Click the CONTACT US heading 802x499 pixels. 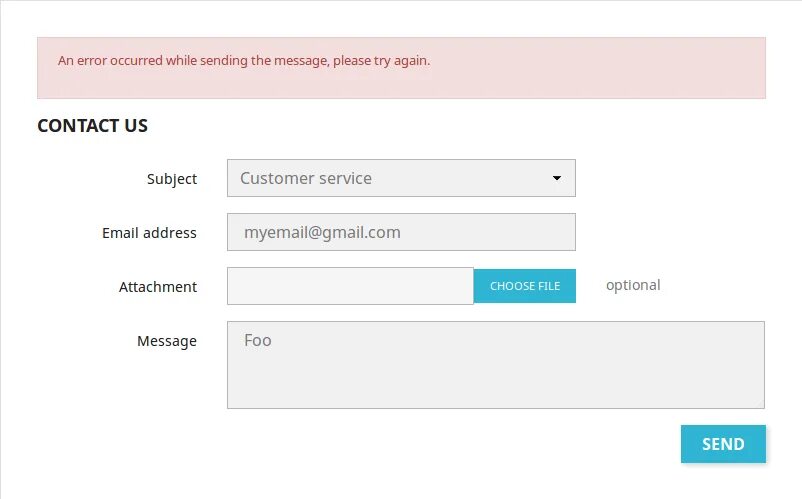coord(92,126)
